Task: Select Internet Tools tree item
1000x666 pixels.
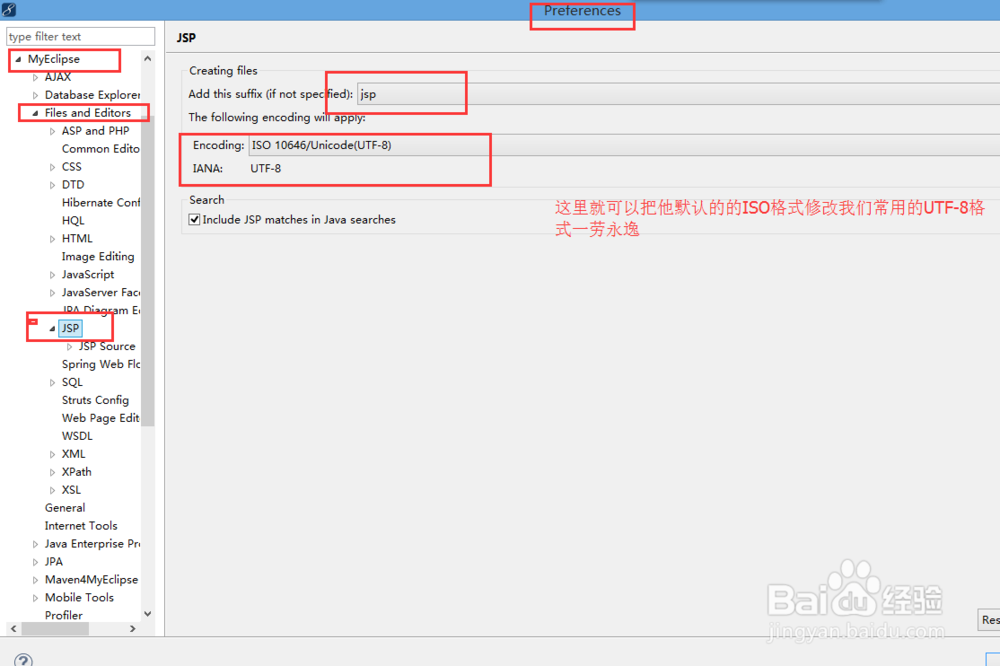Action: coord(81,526)
